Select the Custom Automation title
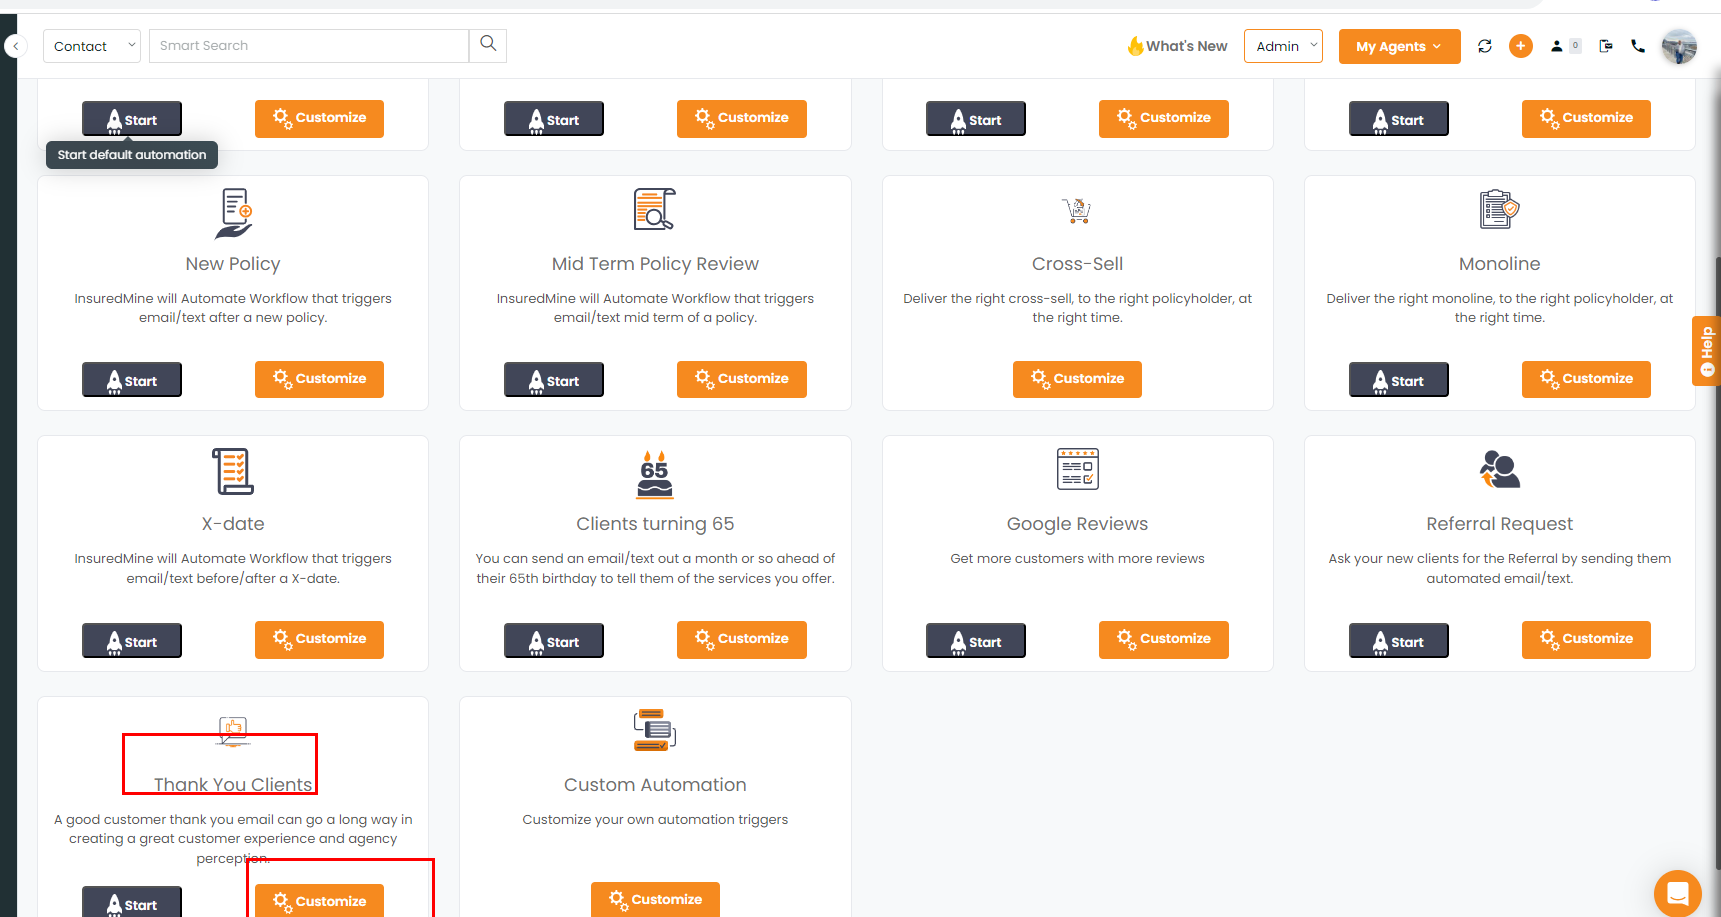The height and width of the screenshot is (917, 1721). click(655, 785)
